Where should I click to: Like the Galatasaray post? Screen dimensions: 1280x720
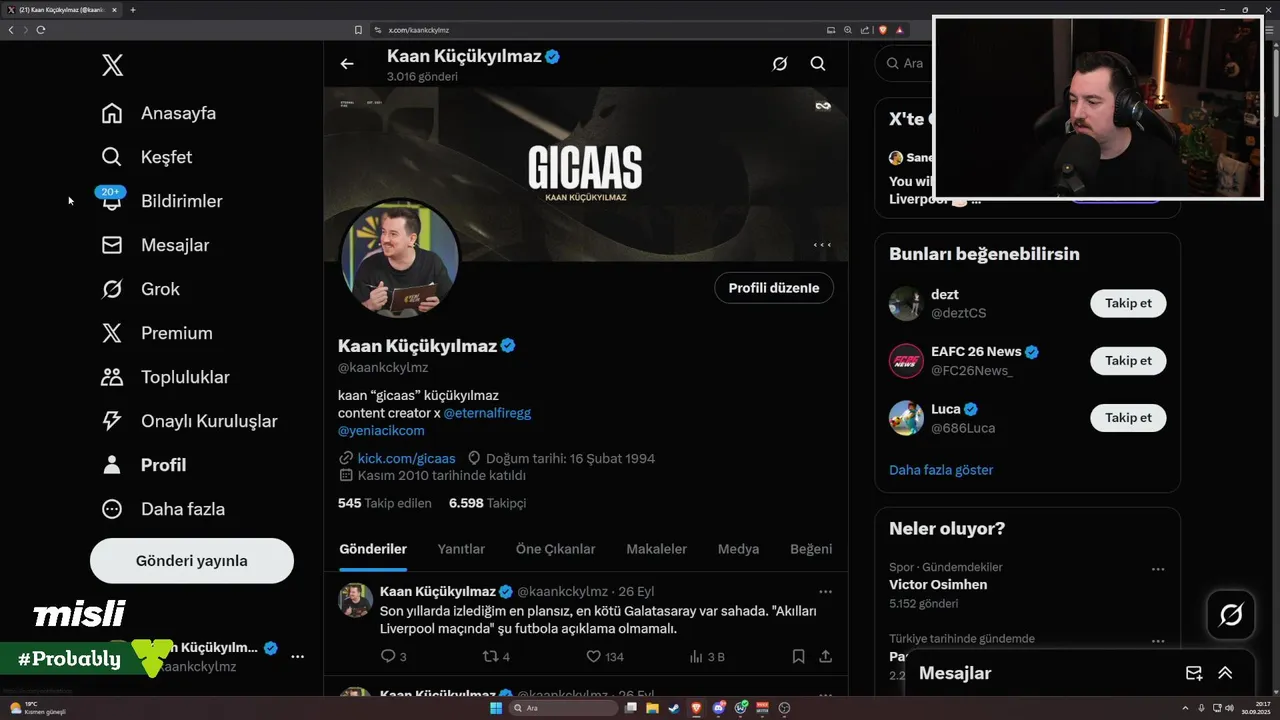(x=593, y=657)
